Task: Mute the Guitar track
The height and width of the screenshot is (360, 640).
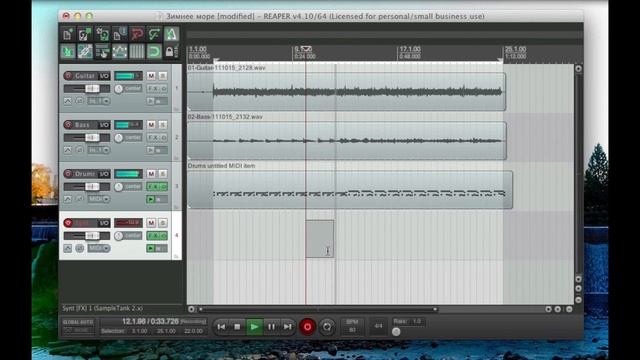Action: coord(151,76)
